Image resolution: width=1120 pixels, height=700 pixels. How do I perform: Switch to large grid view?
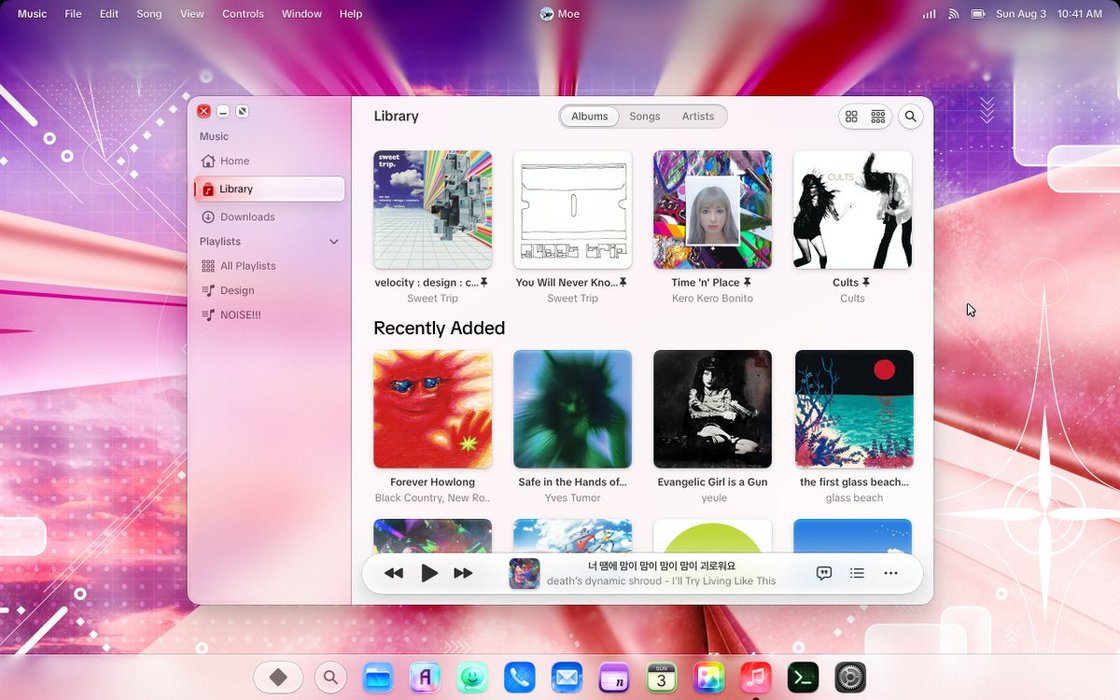click(x=851, y=116)
